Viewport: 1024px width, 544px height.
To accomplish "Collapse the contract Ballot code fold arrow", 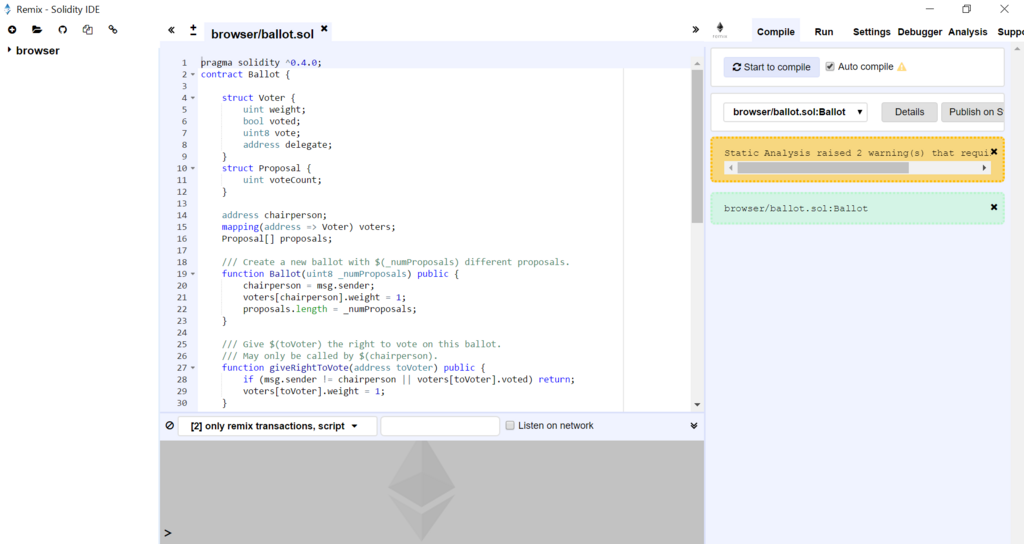I will (193, 74).
